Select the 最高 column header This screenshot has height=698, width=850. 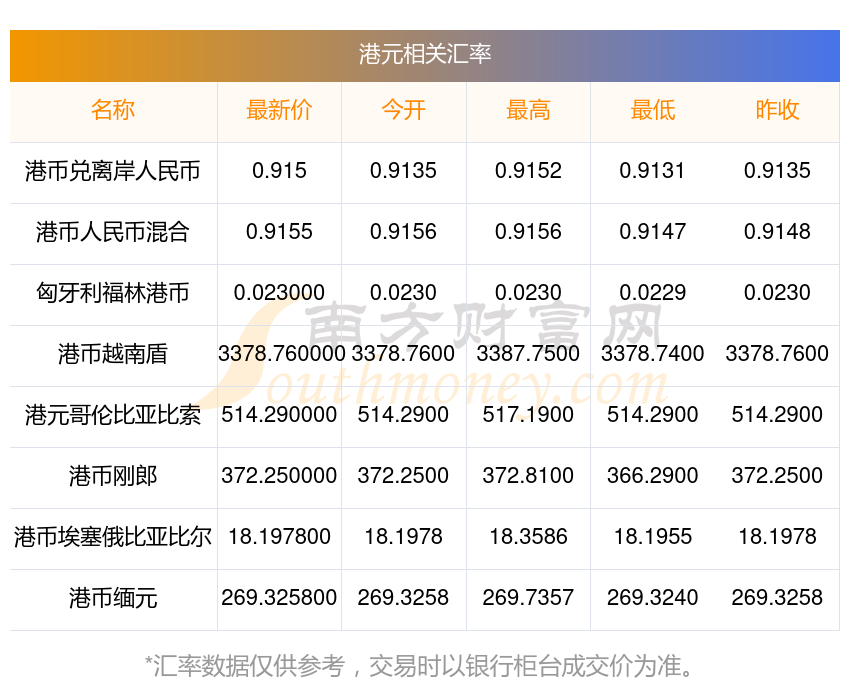point(528,110)
